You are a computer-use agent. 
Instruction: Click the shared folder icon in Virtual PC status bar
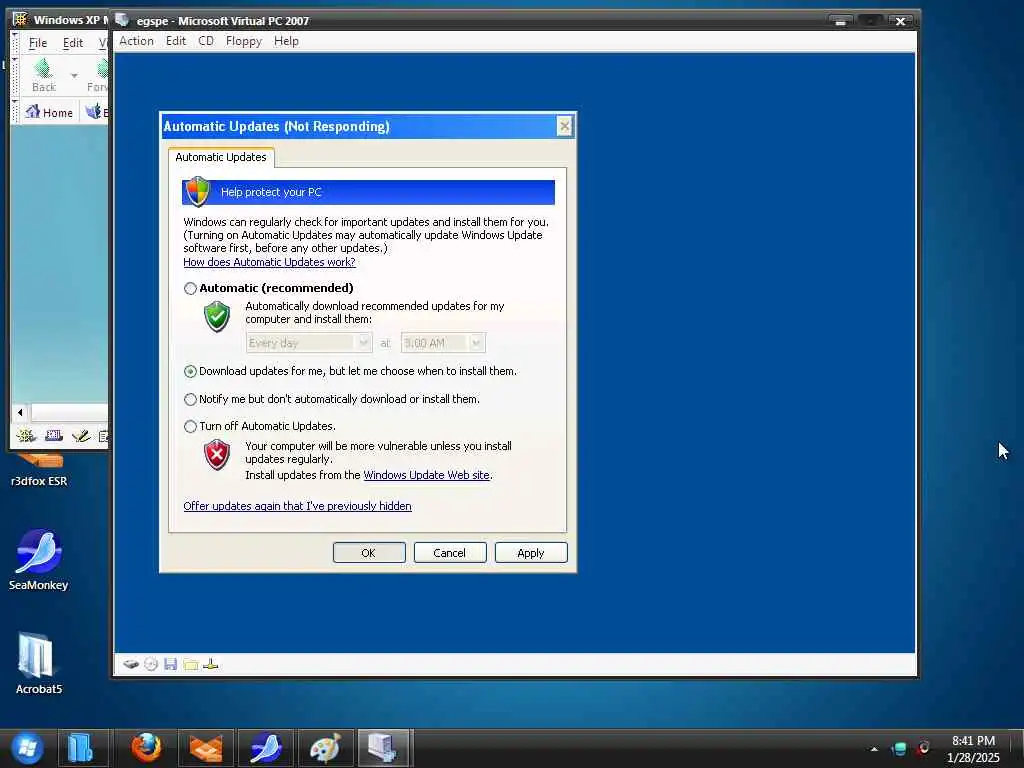tap(191, 664)
